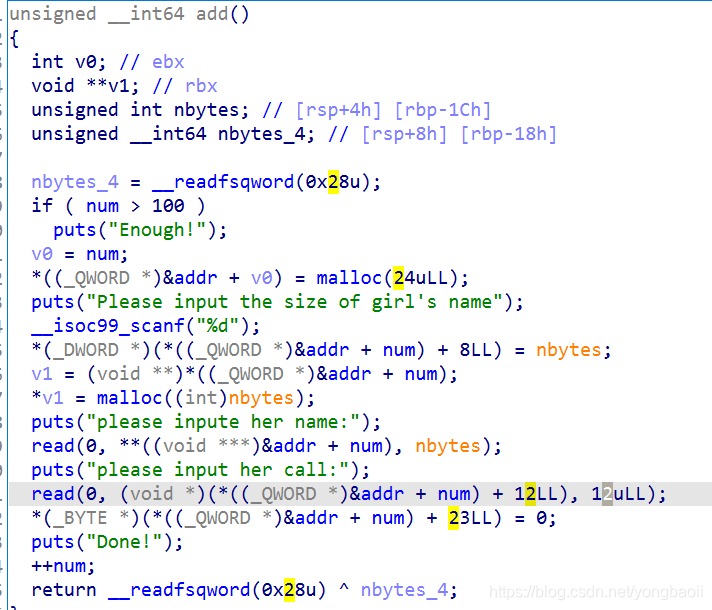Click the ebx register comment
The width and height of the screenshot is (712, 610).
click(x=168, y=62)
